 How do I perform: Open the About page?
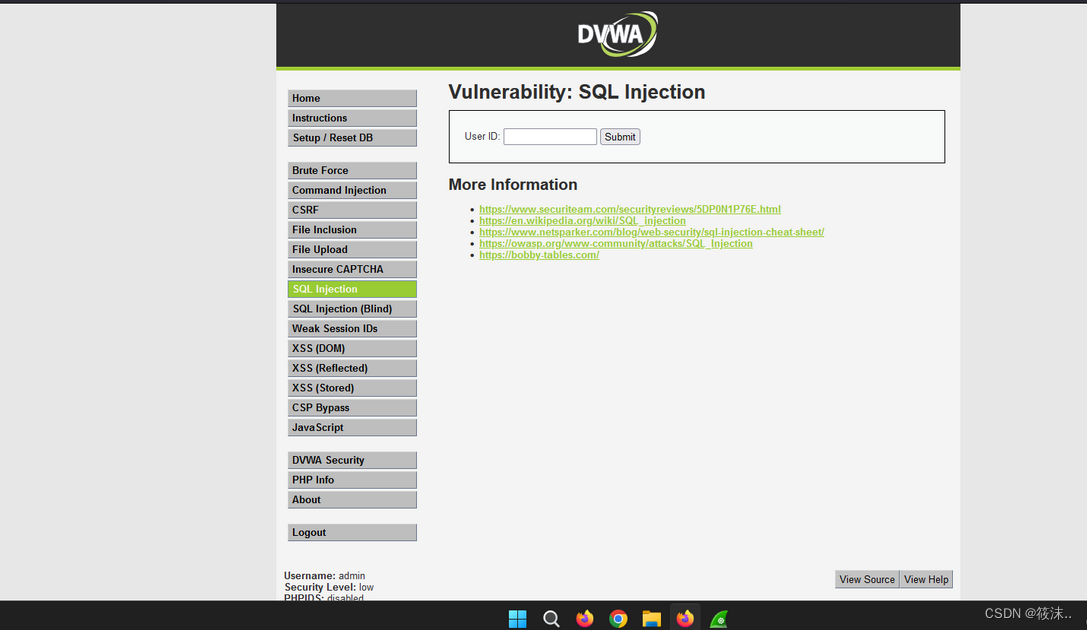click(352, 500)
